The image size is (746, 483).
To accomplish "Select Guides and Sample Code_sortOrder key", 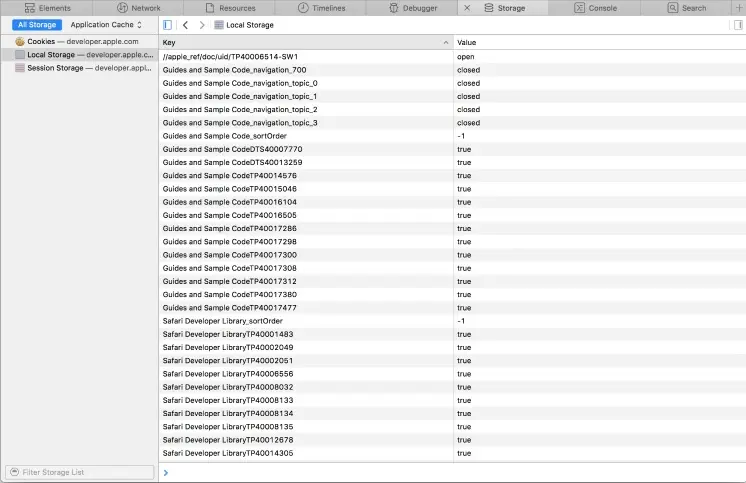I will tap(225, 136).
